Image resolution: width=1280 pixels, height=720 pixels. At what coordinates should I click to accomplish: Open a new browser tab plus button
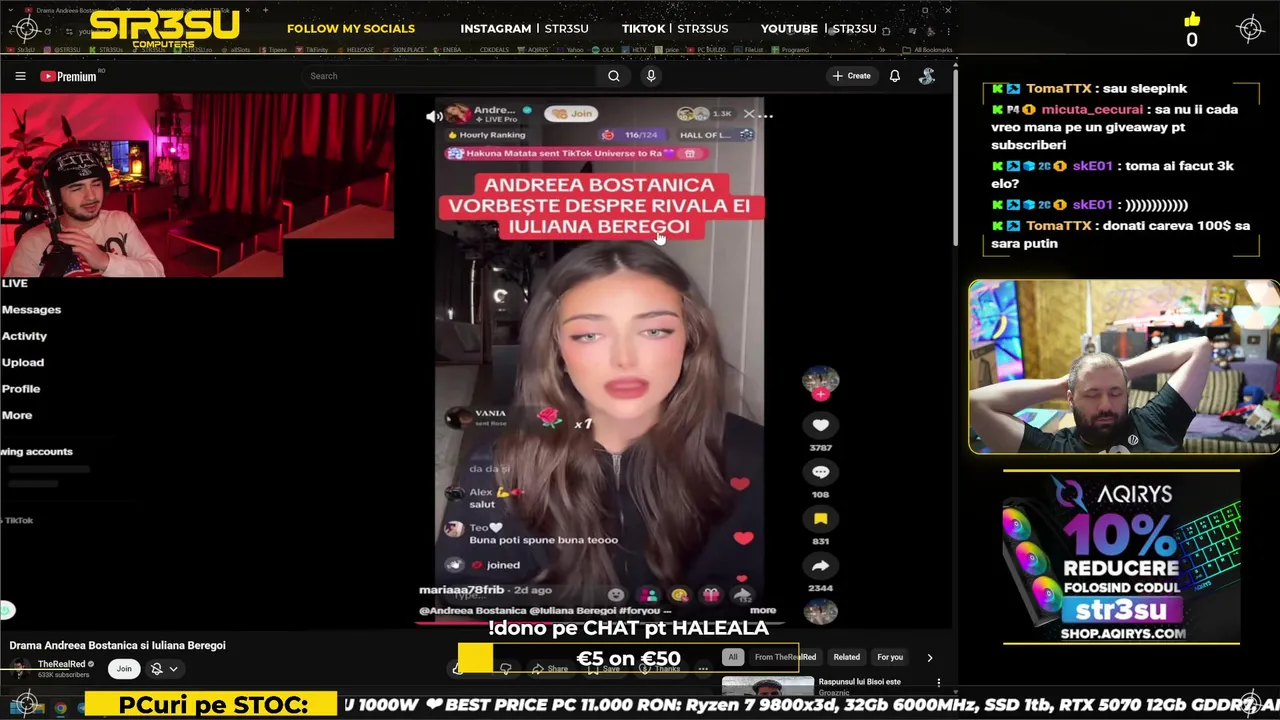pos(266,10)
